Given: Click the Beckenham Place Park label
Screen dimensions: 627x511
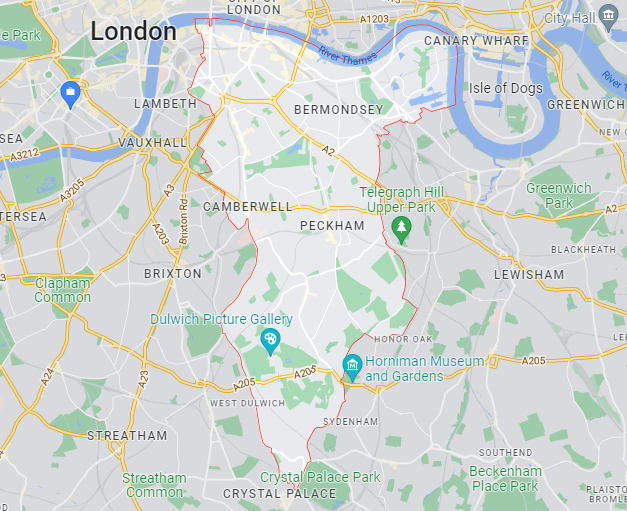Looking at the screenshot, I should coord(505,479).
